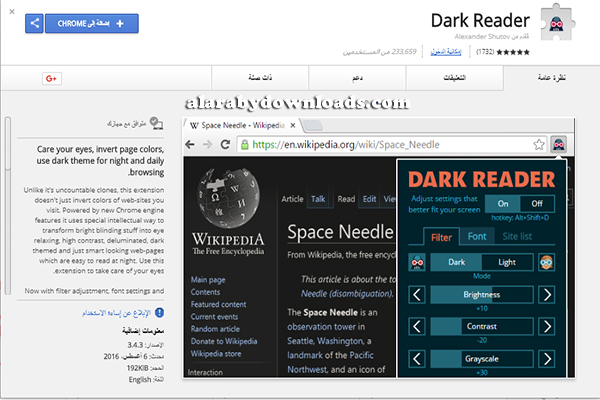600x400 pixels.
Task: Click Wikipedia Read tab
Action: [346, 199]
